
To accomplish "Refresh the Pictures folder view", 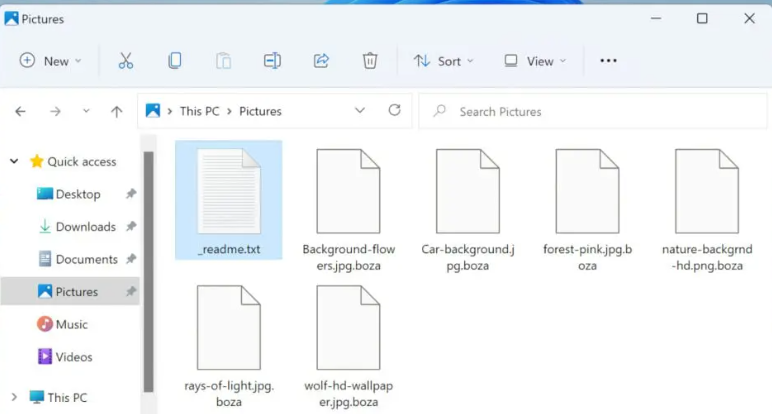I will (x=394, y=111).
